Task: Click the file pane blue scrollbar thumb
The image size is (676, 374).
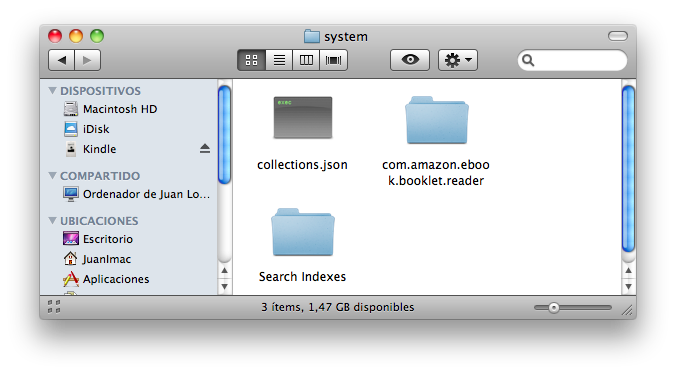Action: pos(628,168)
